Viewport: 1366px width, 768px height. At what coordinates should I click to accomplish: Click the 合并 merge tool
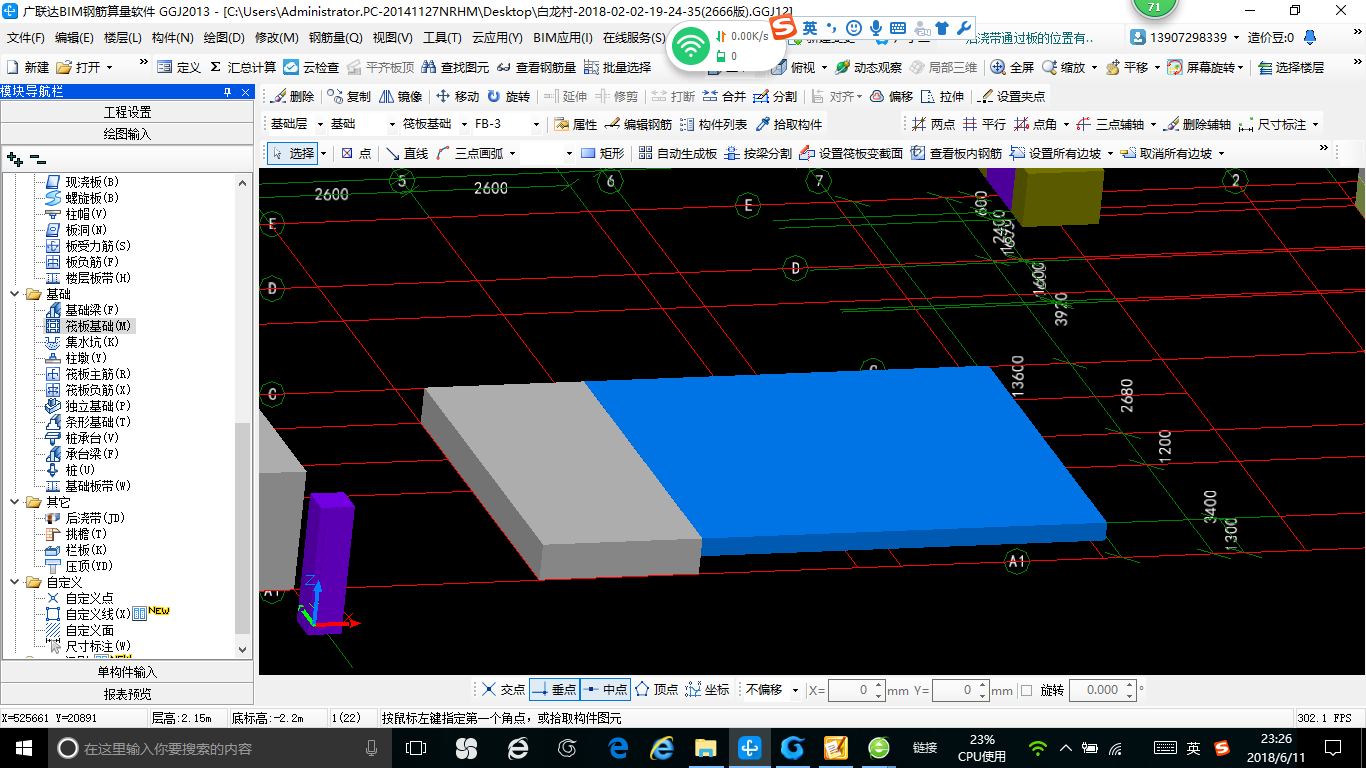724,97
